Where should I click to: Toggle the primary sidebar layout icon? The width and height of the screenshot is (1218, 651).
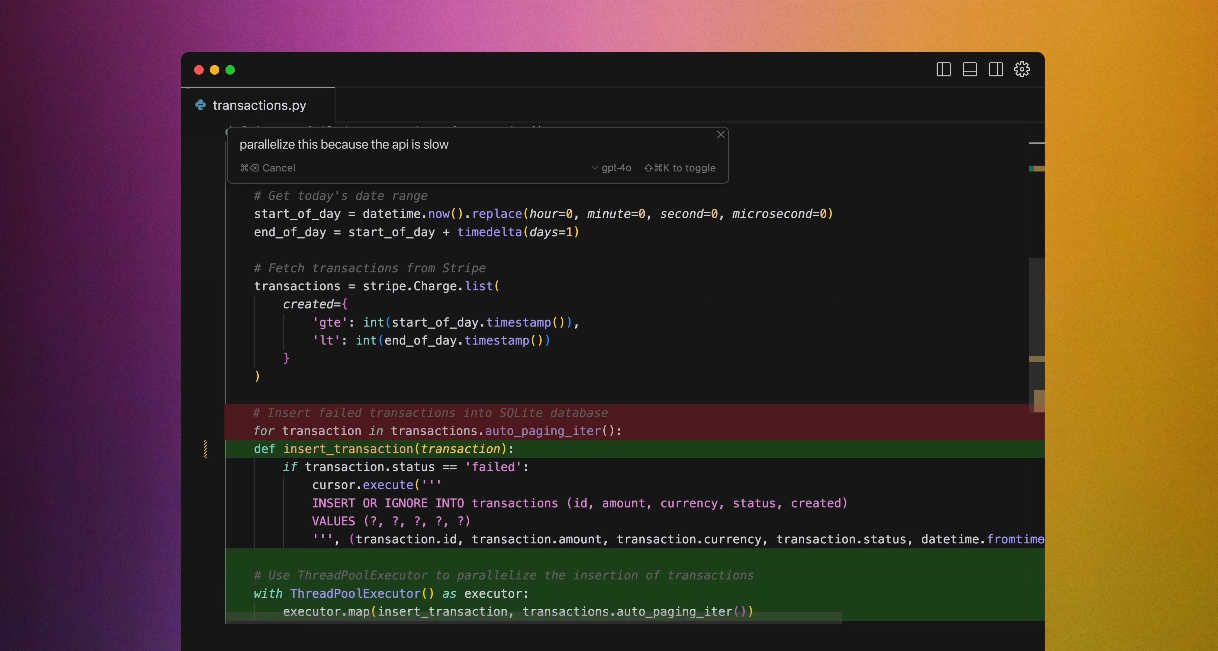point(943,69)
